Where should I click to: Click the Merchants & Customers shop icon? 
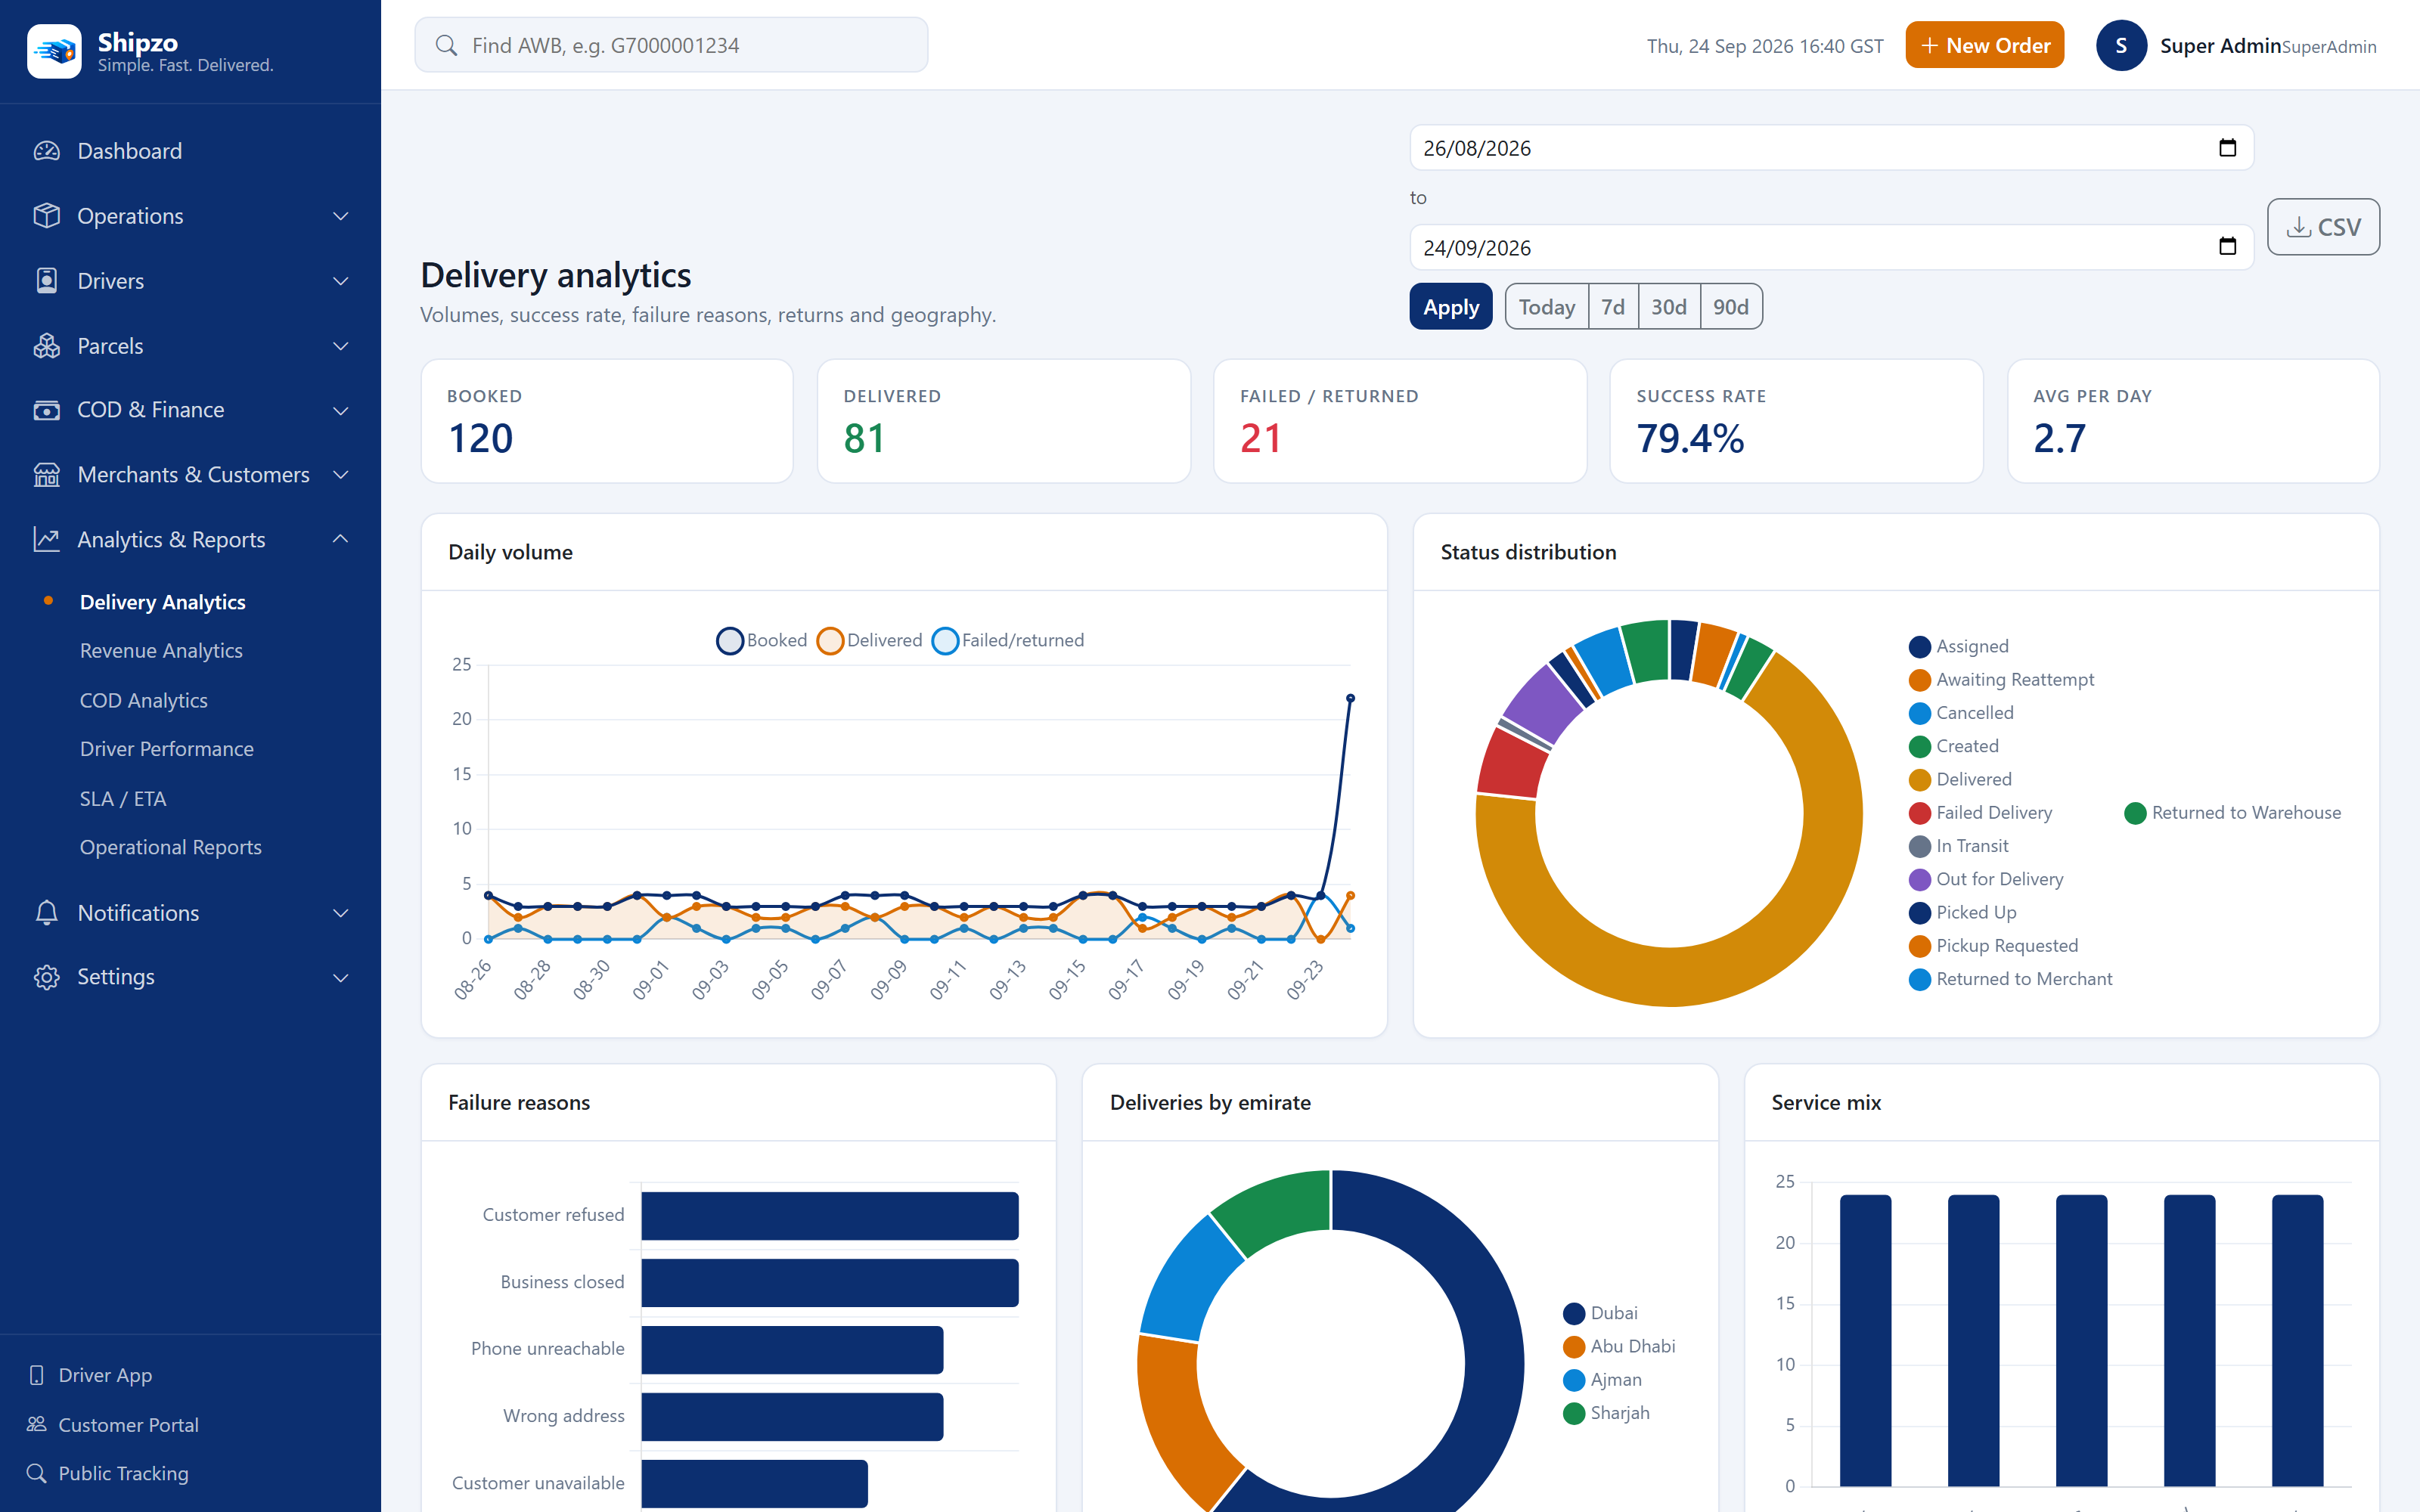pyautogui.click(x=47, y=475)
